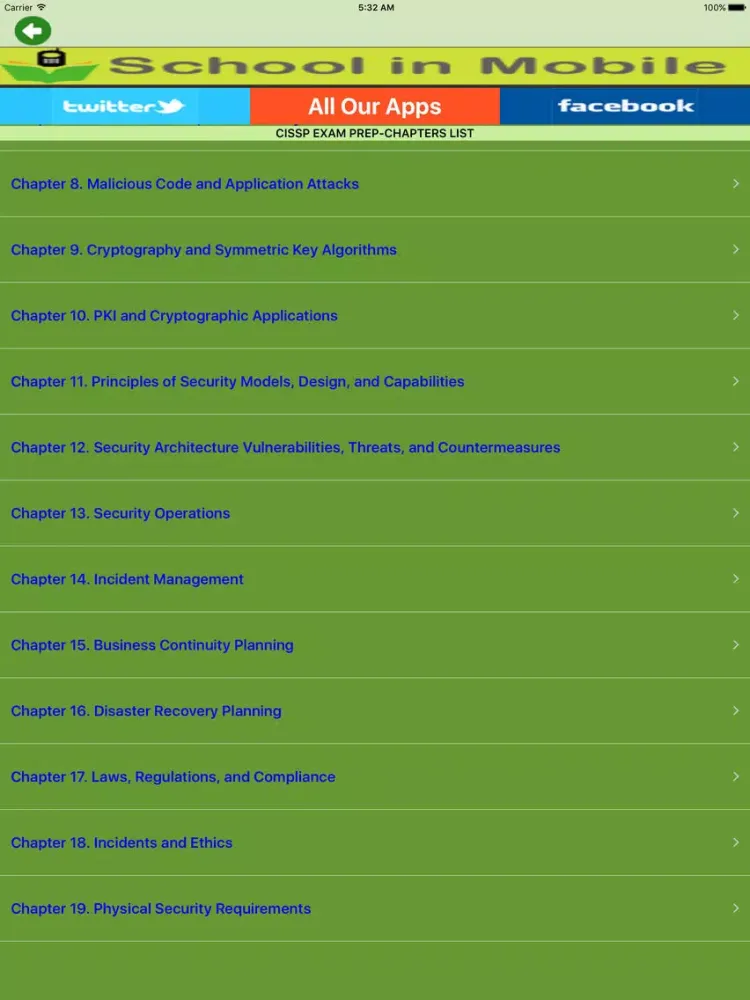750x1000 pixels.
Task: Tap the chevron on Chapter 18 Incidents and Ethics
Action: click(x=736, y=843)
